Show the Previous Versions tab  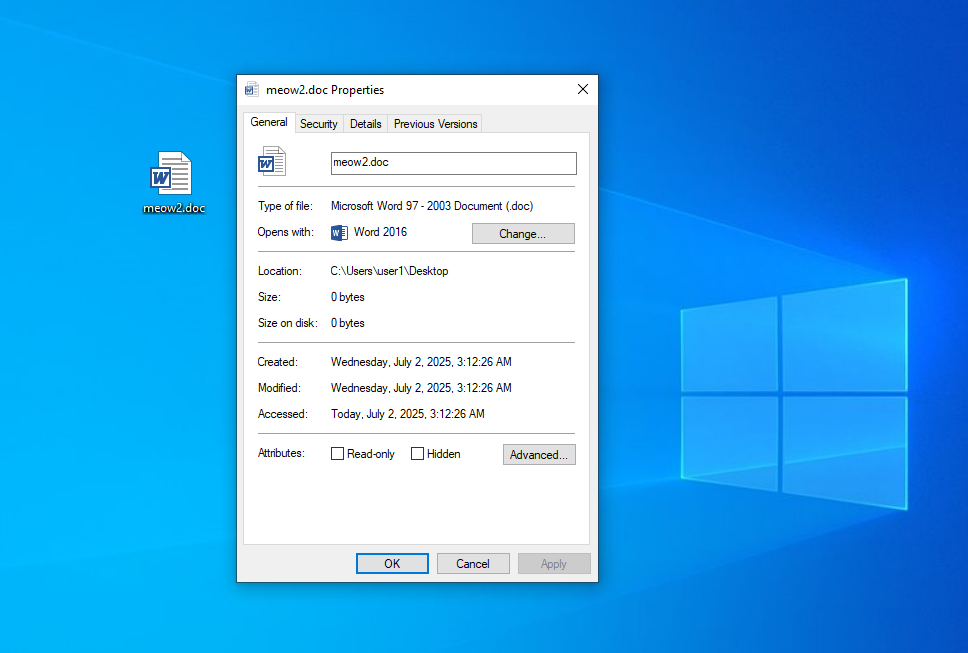point(435,124)
